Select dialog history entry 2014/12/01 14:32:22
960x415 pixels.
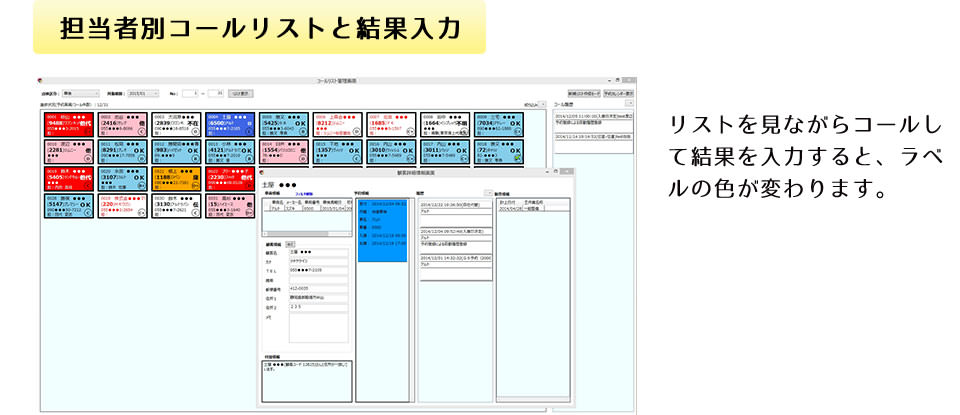(456, 267)
